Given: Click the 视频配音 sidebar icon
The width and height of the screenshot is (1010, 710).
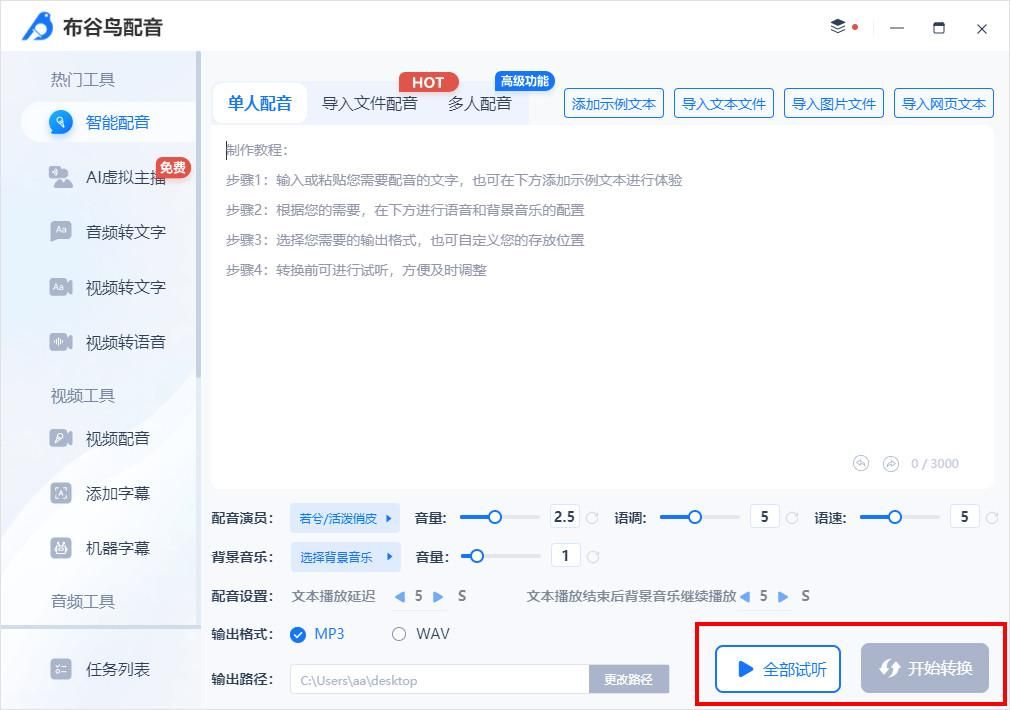Looking at the screenshot, I should tap(61, 438).
